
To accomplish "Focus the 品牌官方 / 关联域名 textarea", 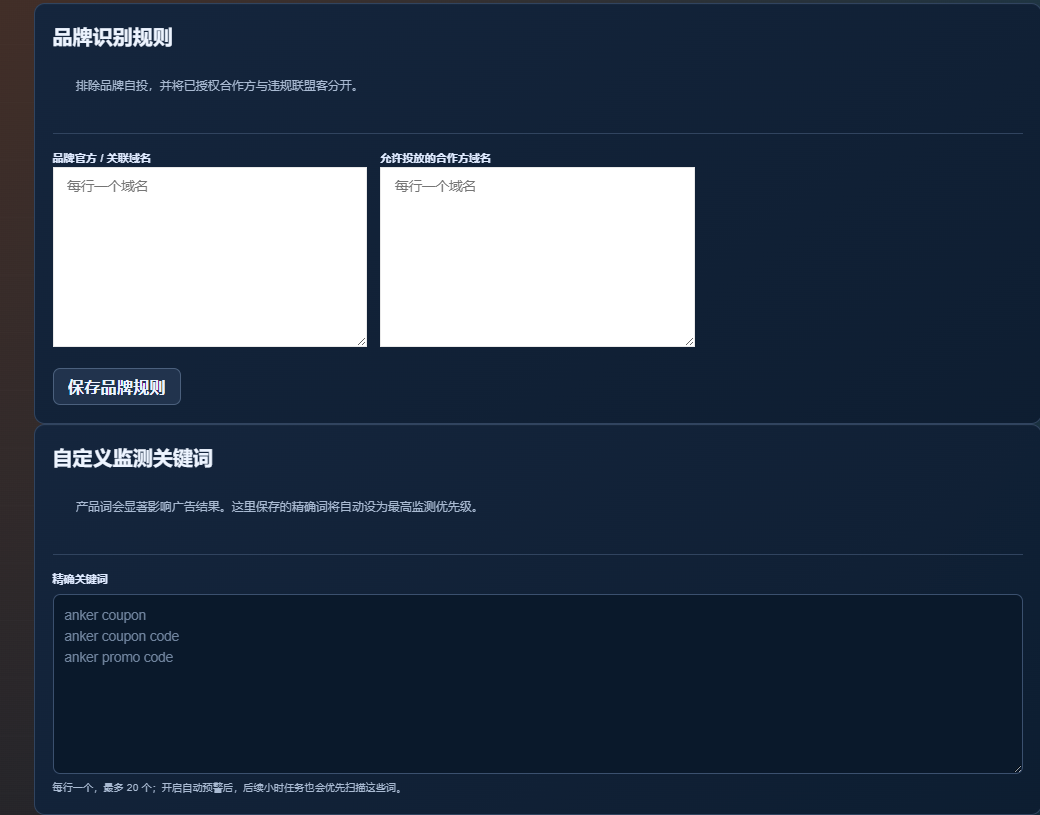I will click(x=210, y=257).
